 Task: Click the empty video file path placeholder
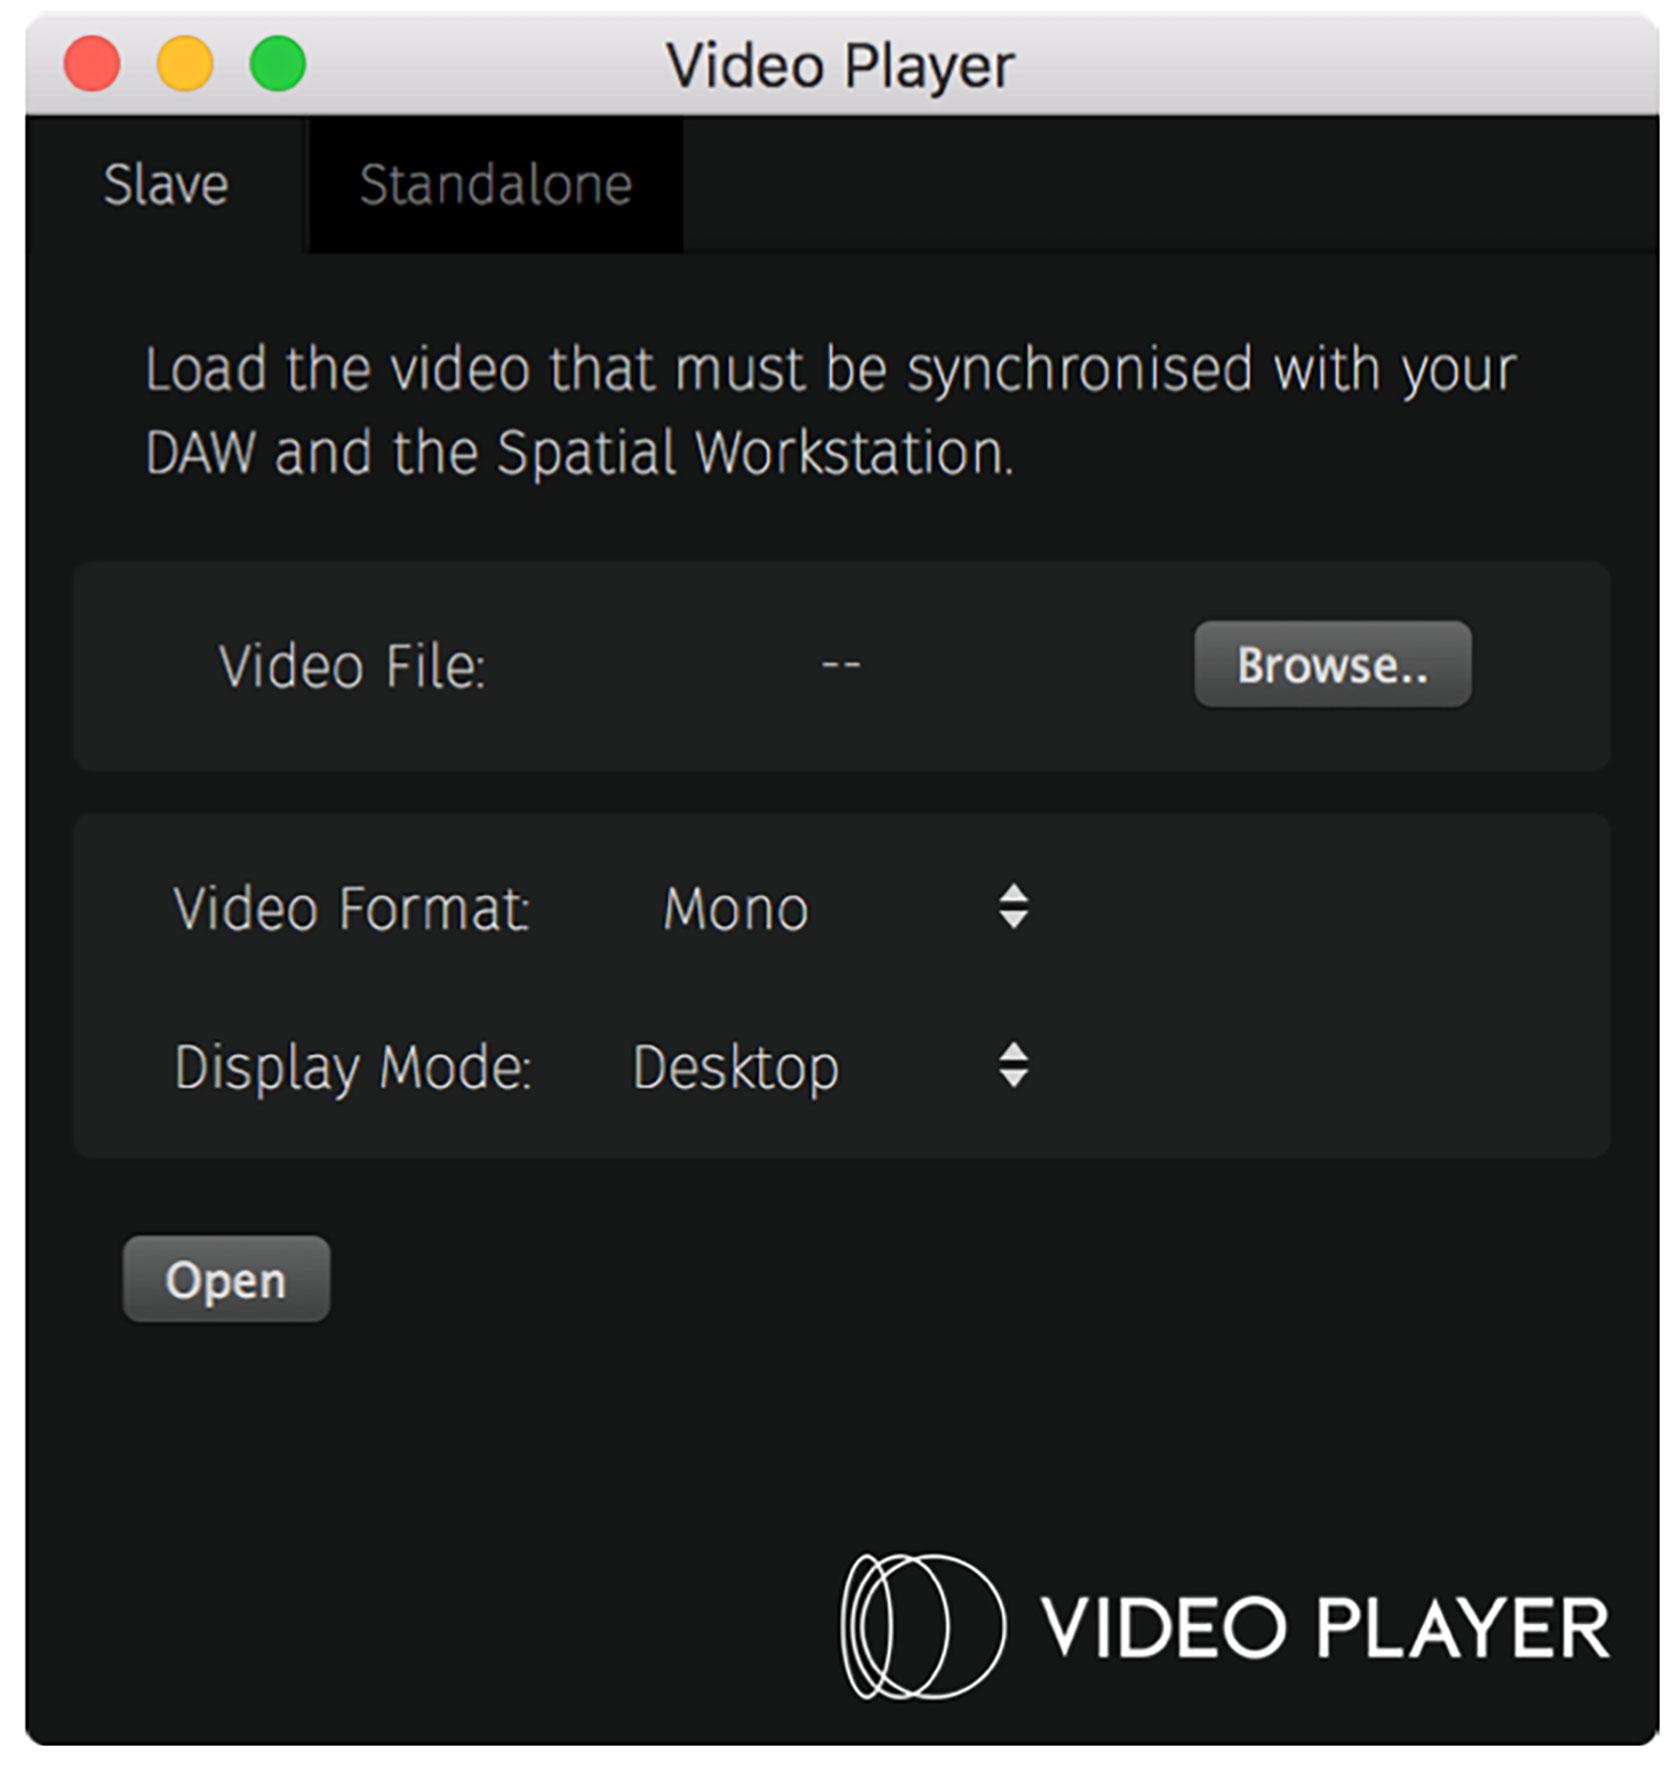840,665
